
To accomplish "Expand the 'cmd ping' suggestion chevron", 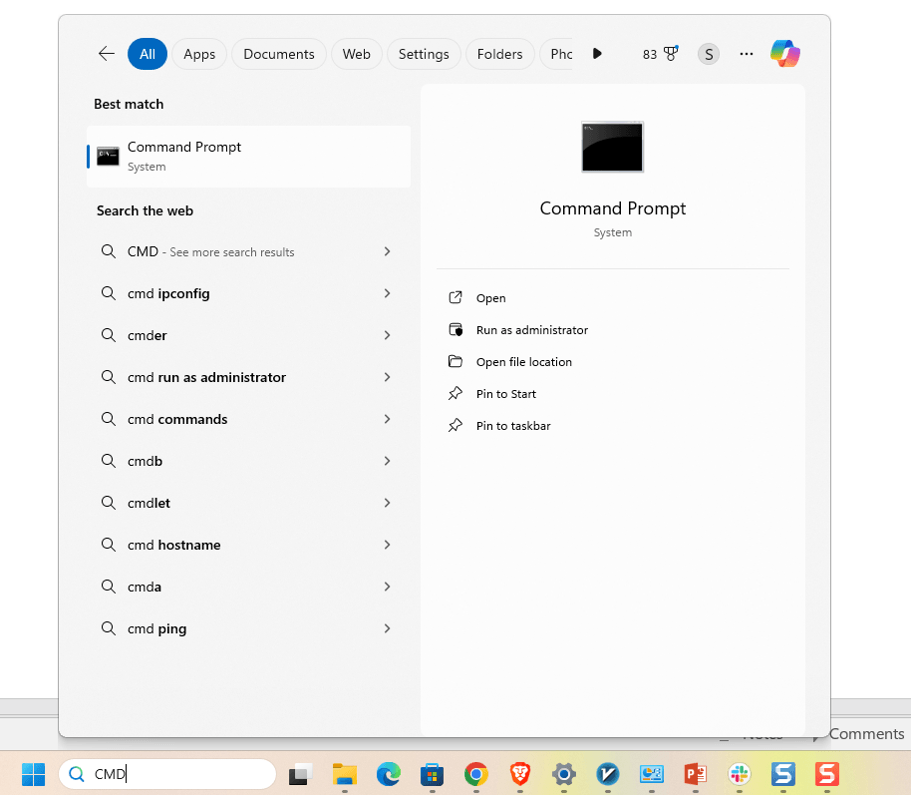I will click(x=387, y=629).
